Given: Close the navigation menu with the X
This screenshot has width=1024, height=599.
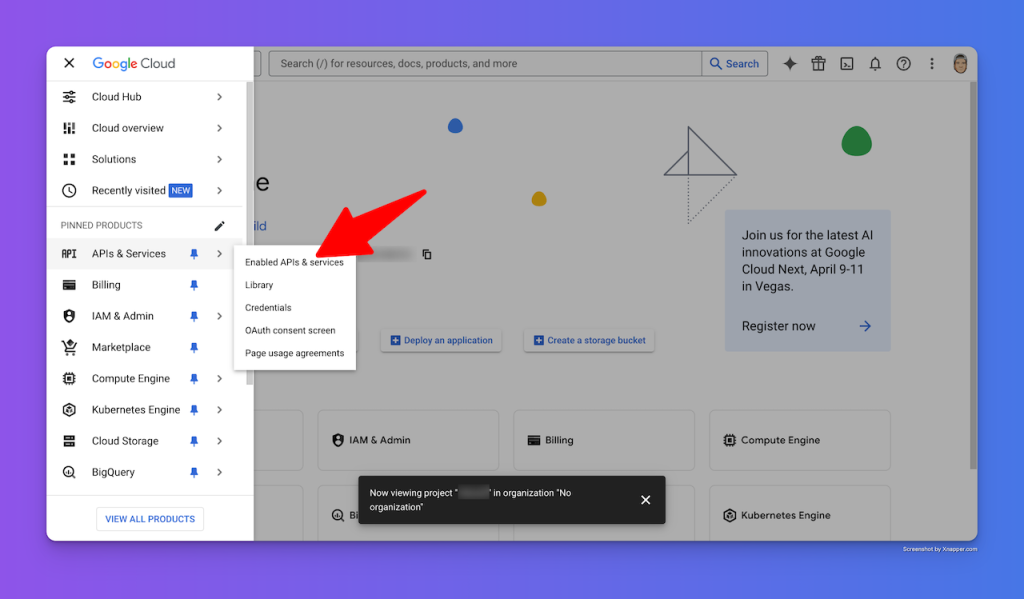Looking at the screenshot, I should coord(69,63).
